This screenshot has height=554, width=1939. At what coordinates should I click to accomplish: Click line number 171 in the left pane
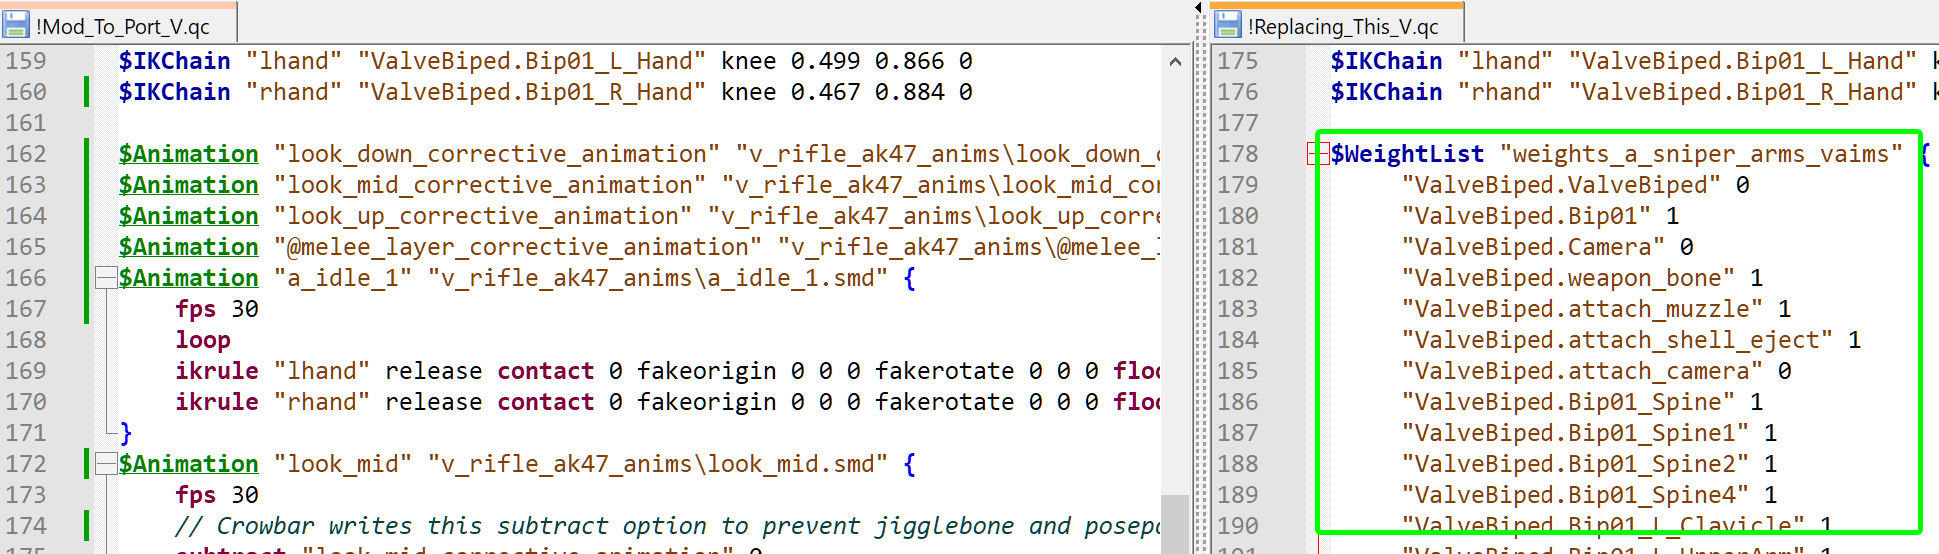click(26, 433)
